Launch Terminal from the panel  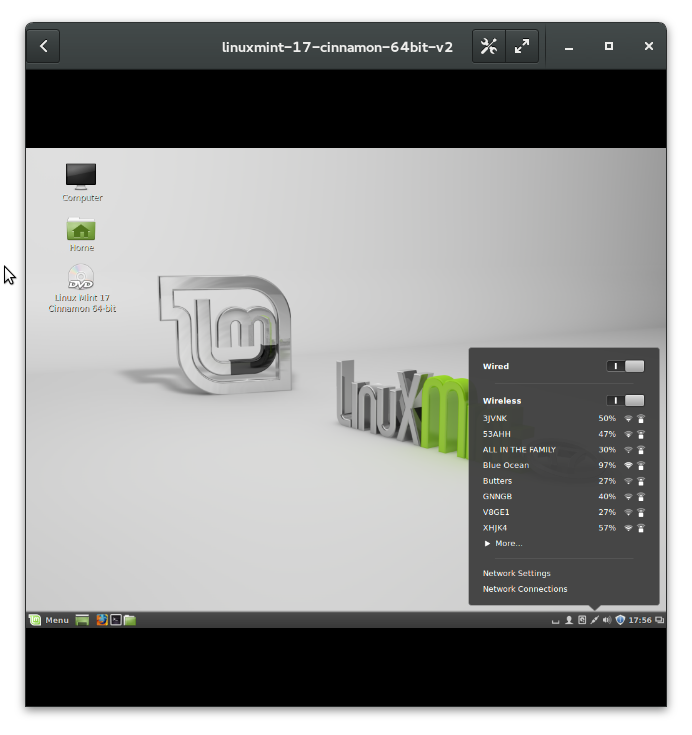point(116,620)
